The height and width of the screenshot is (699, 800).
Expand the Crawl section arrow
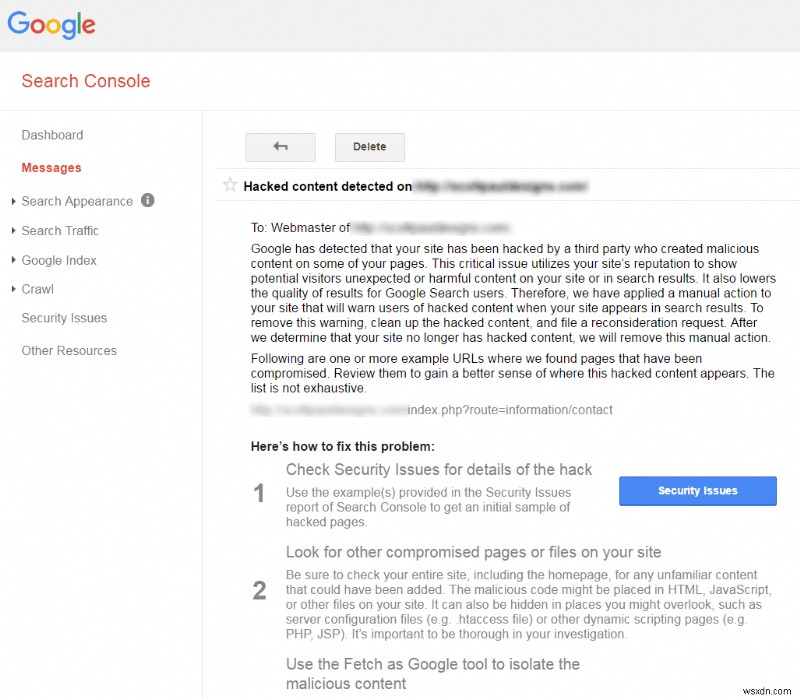point(13,290)
